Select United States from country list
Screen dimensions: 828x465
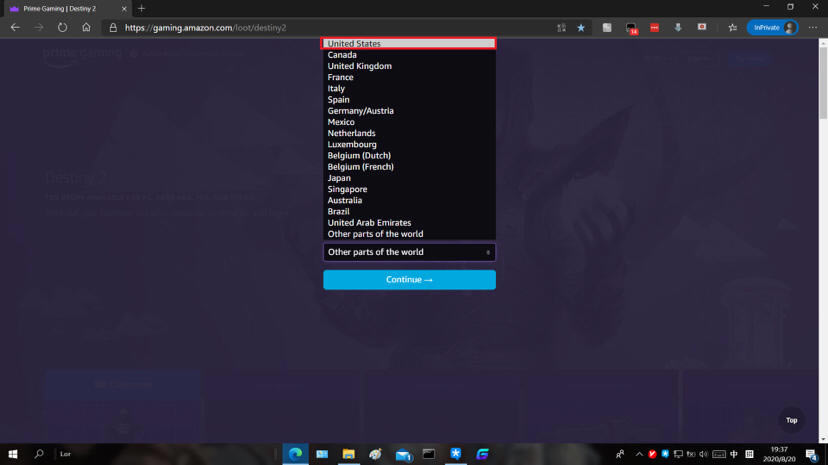(x=409, y=43)
